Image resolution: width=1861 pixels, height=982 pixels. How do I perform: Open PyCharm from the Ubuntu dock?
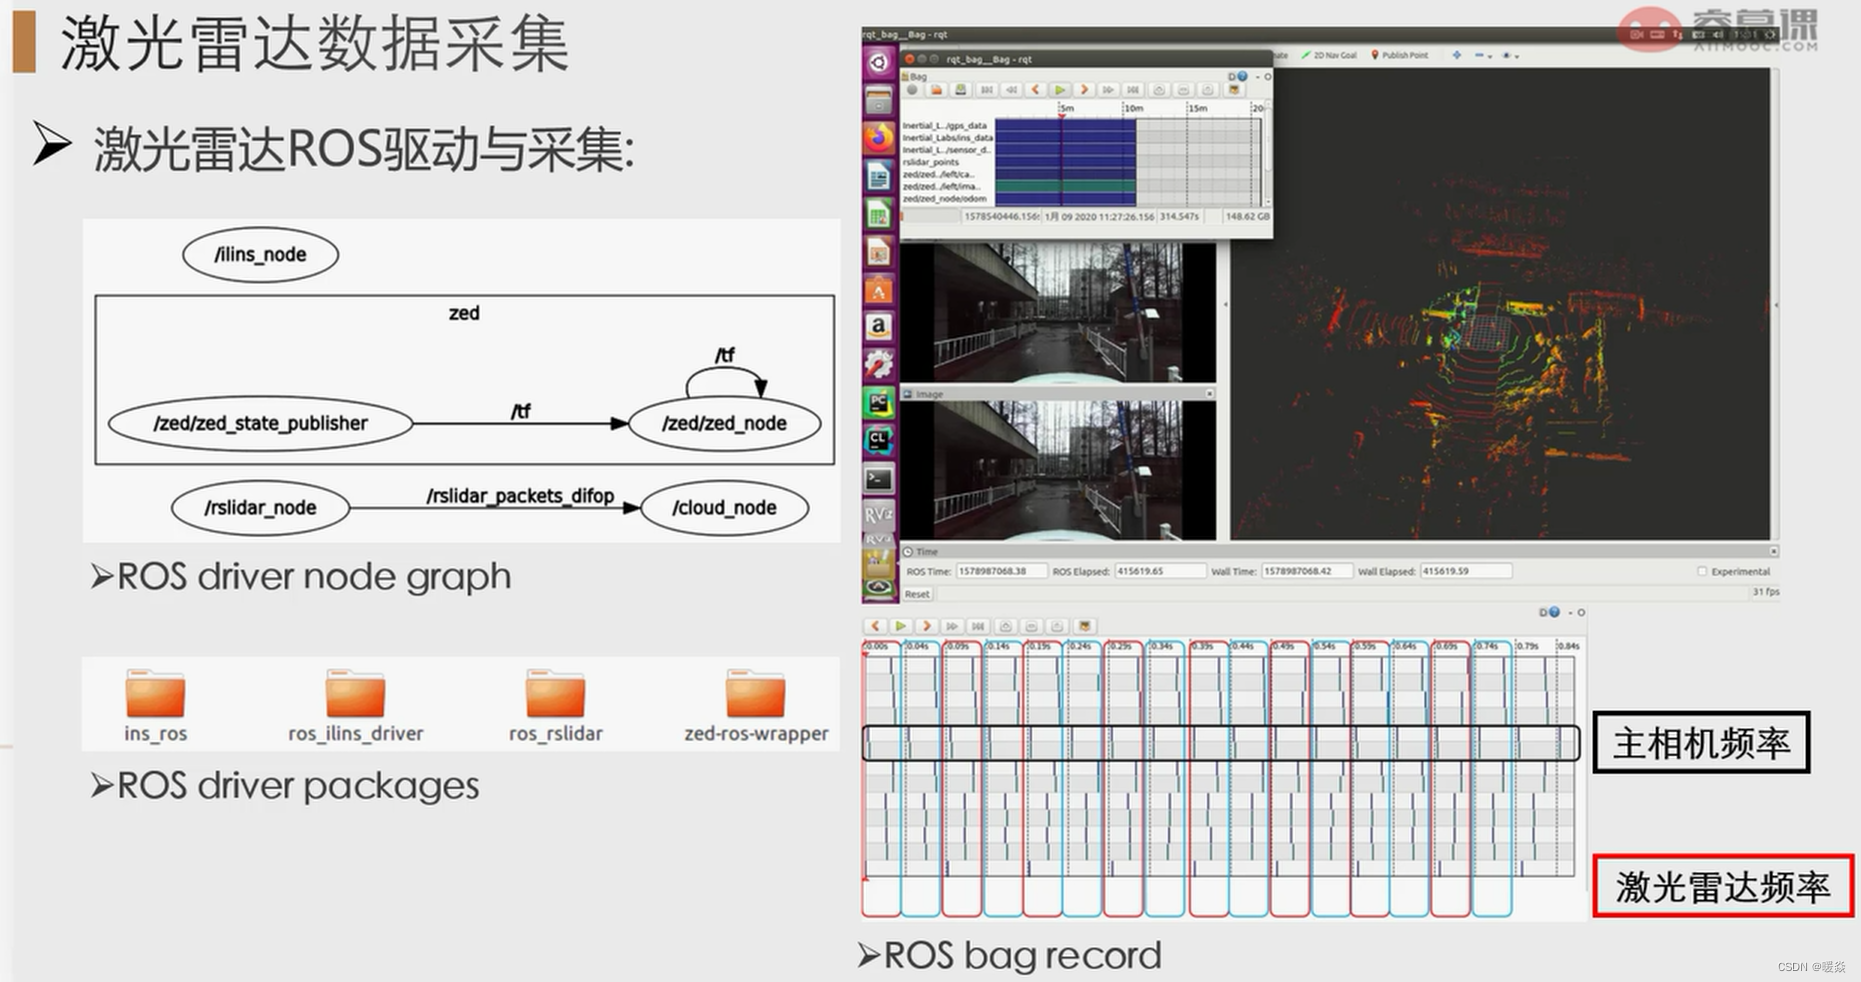click(879, 403)
